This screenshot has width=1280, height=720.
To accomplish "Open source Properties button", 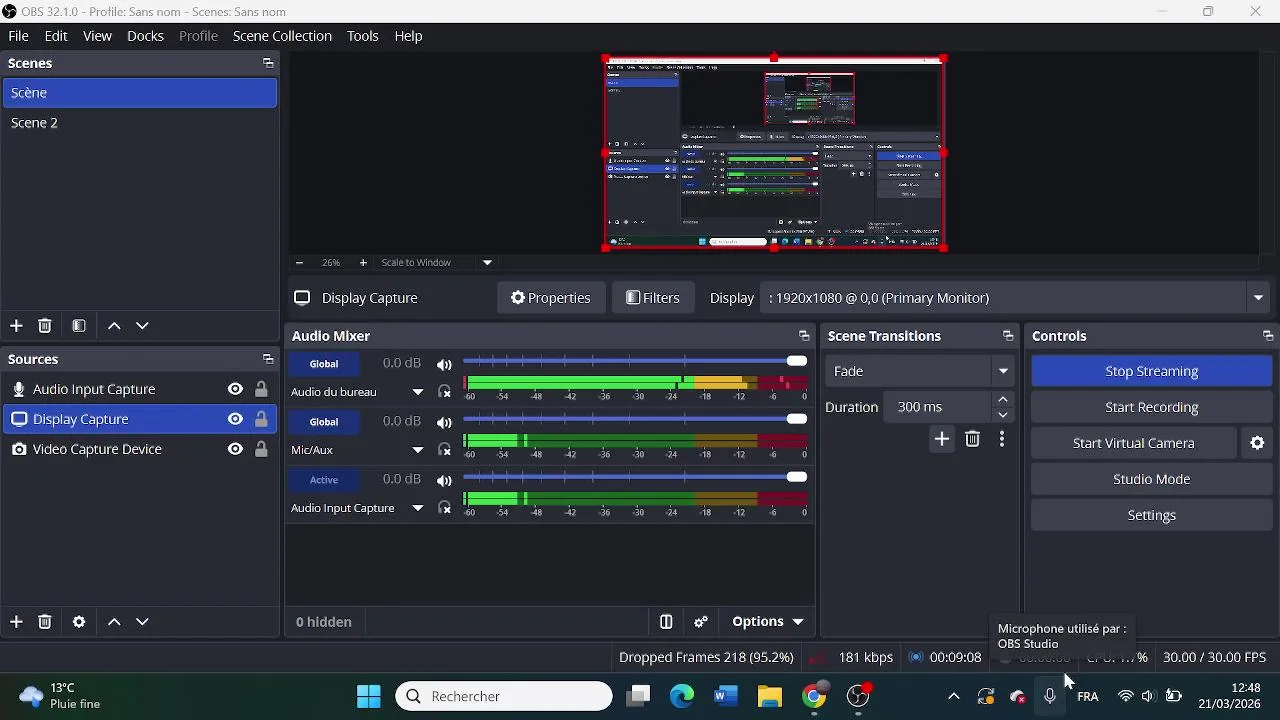I will (550, 298).
